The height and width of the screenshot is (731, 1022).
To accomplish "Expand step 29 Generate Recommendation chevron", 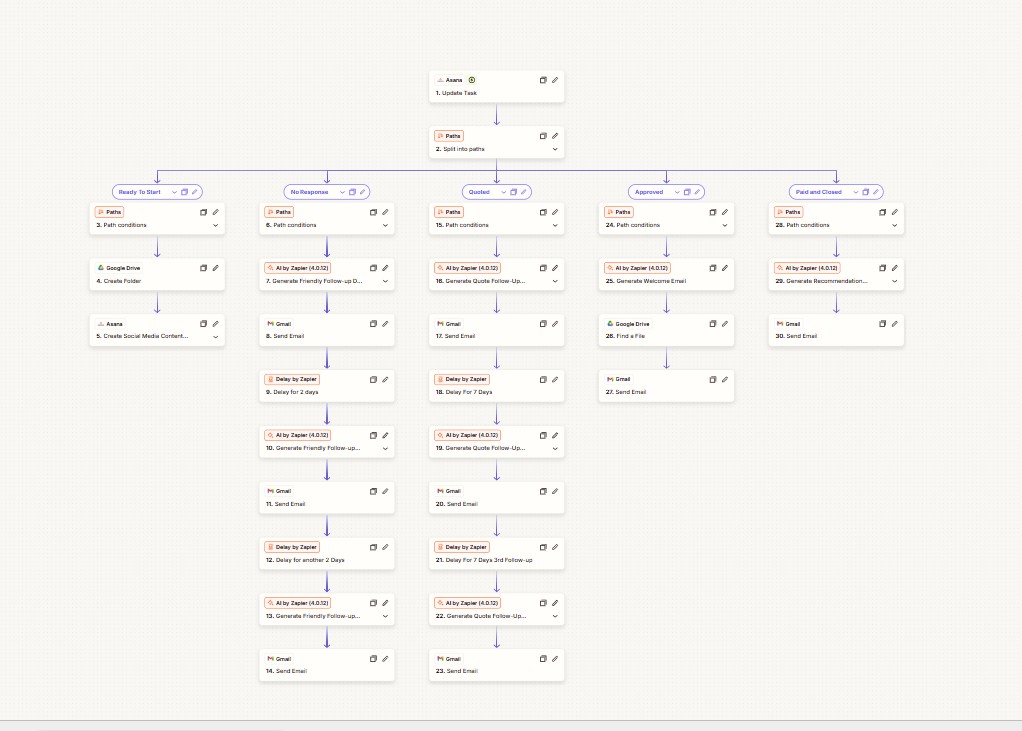I will [895, 281].
